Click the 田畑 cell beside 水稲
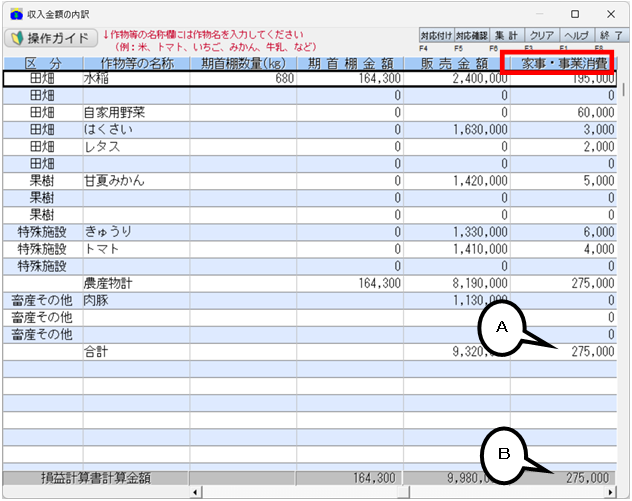 [43, 78]
